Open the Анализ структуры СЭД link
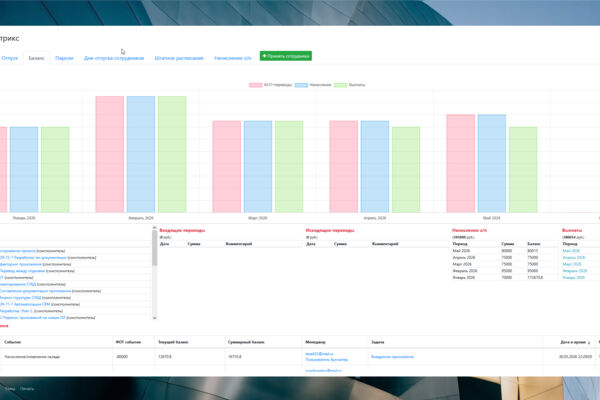Image resolution: width=600 pixels, height=400 pixels. point(21,297)
